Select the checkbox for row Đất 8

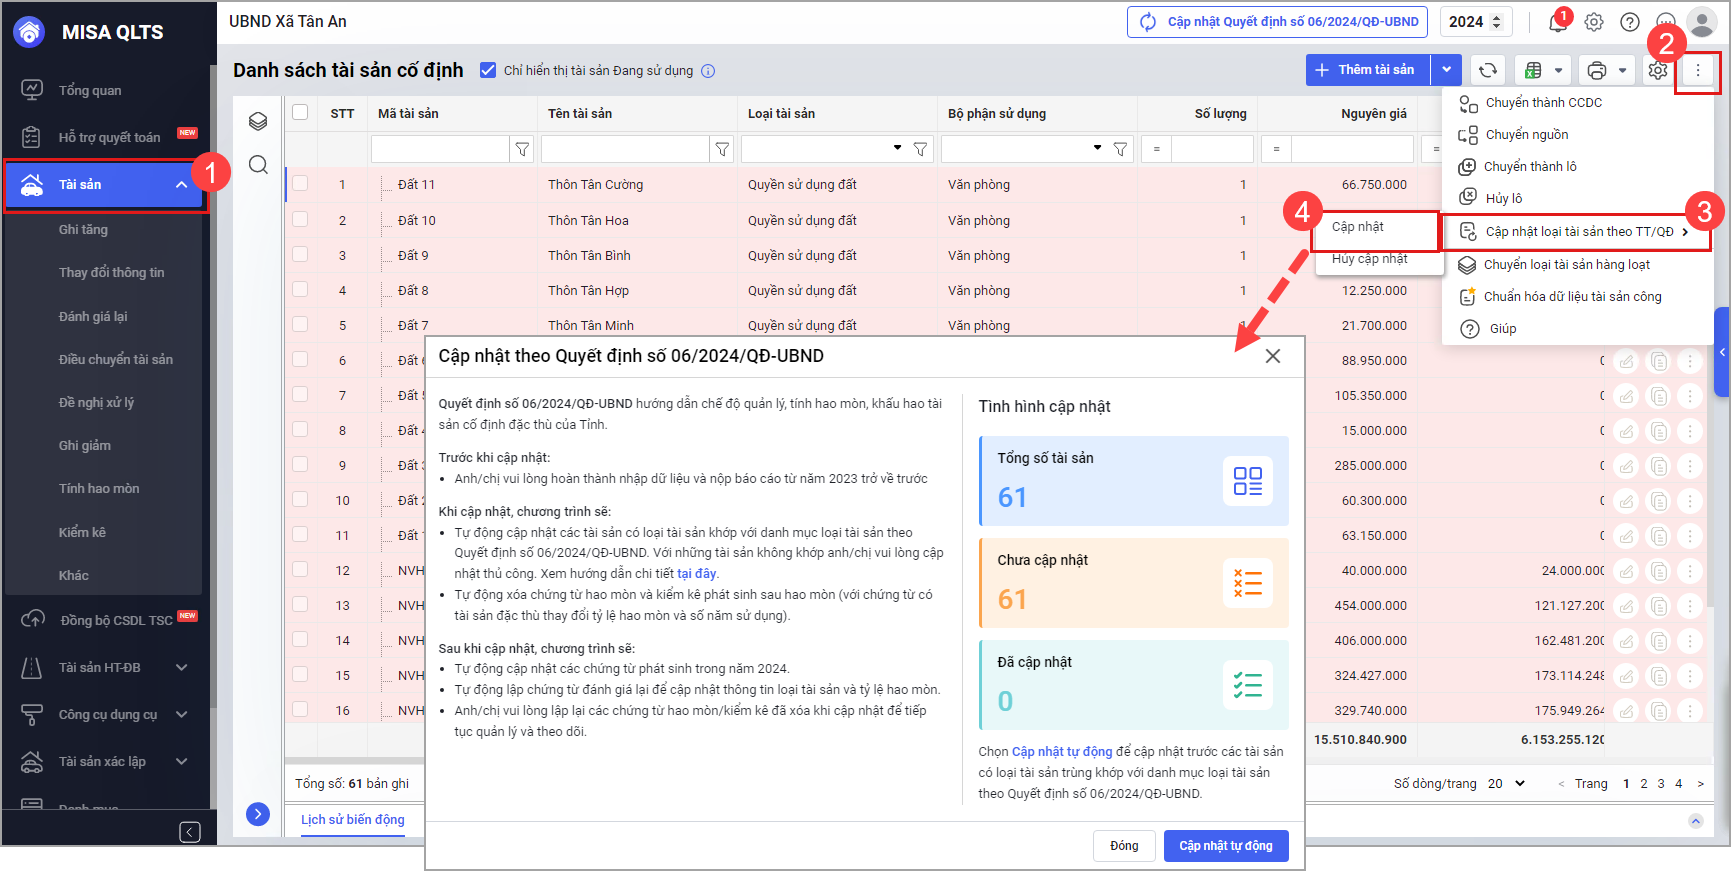click(x=300, y=289)
